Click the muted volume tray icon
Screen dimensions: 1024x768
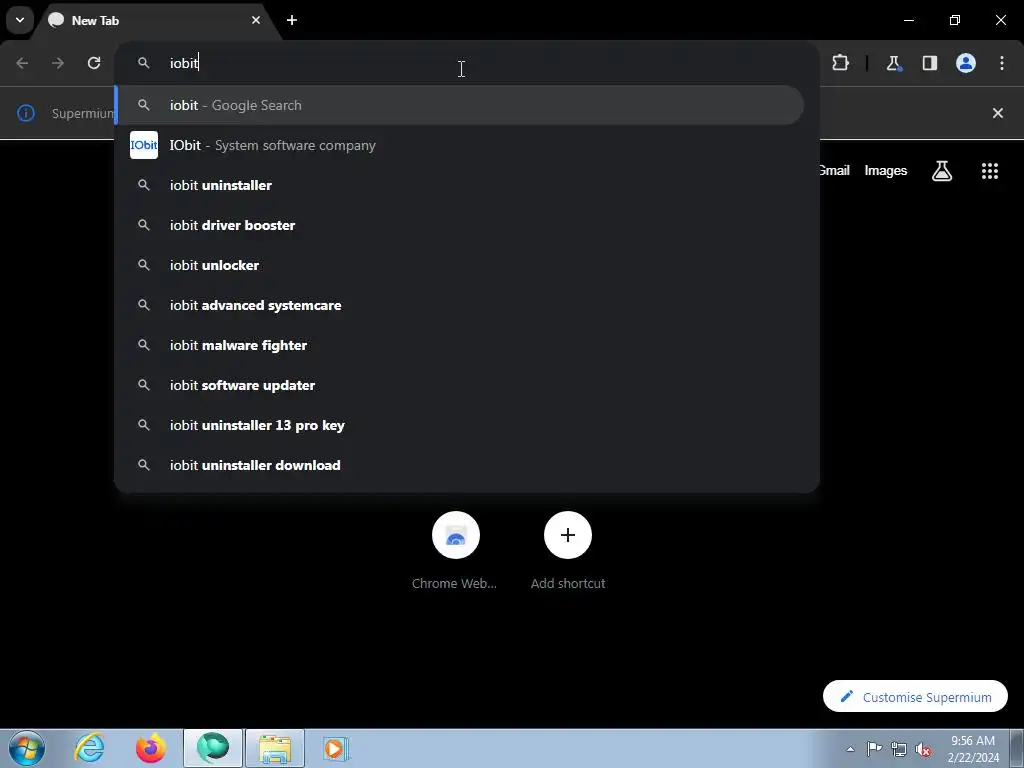[923, 749]
